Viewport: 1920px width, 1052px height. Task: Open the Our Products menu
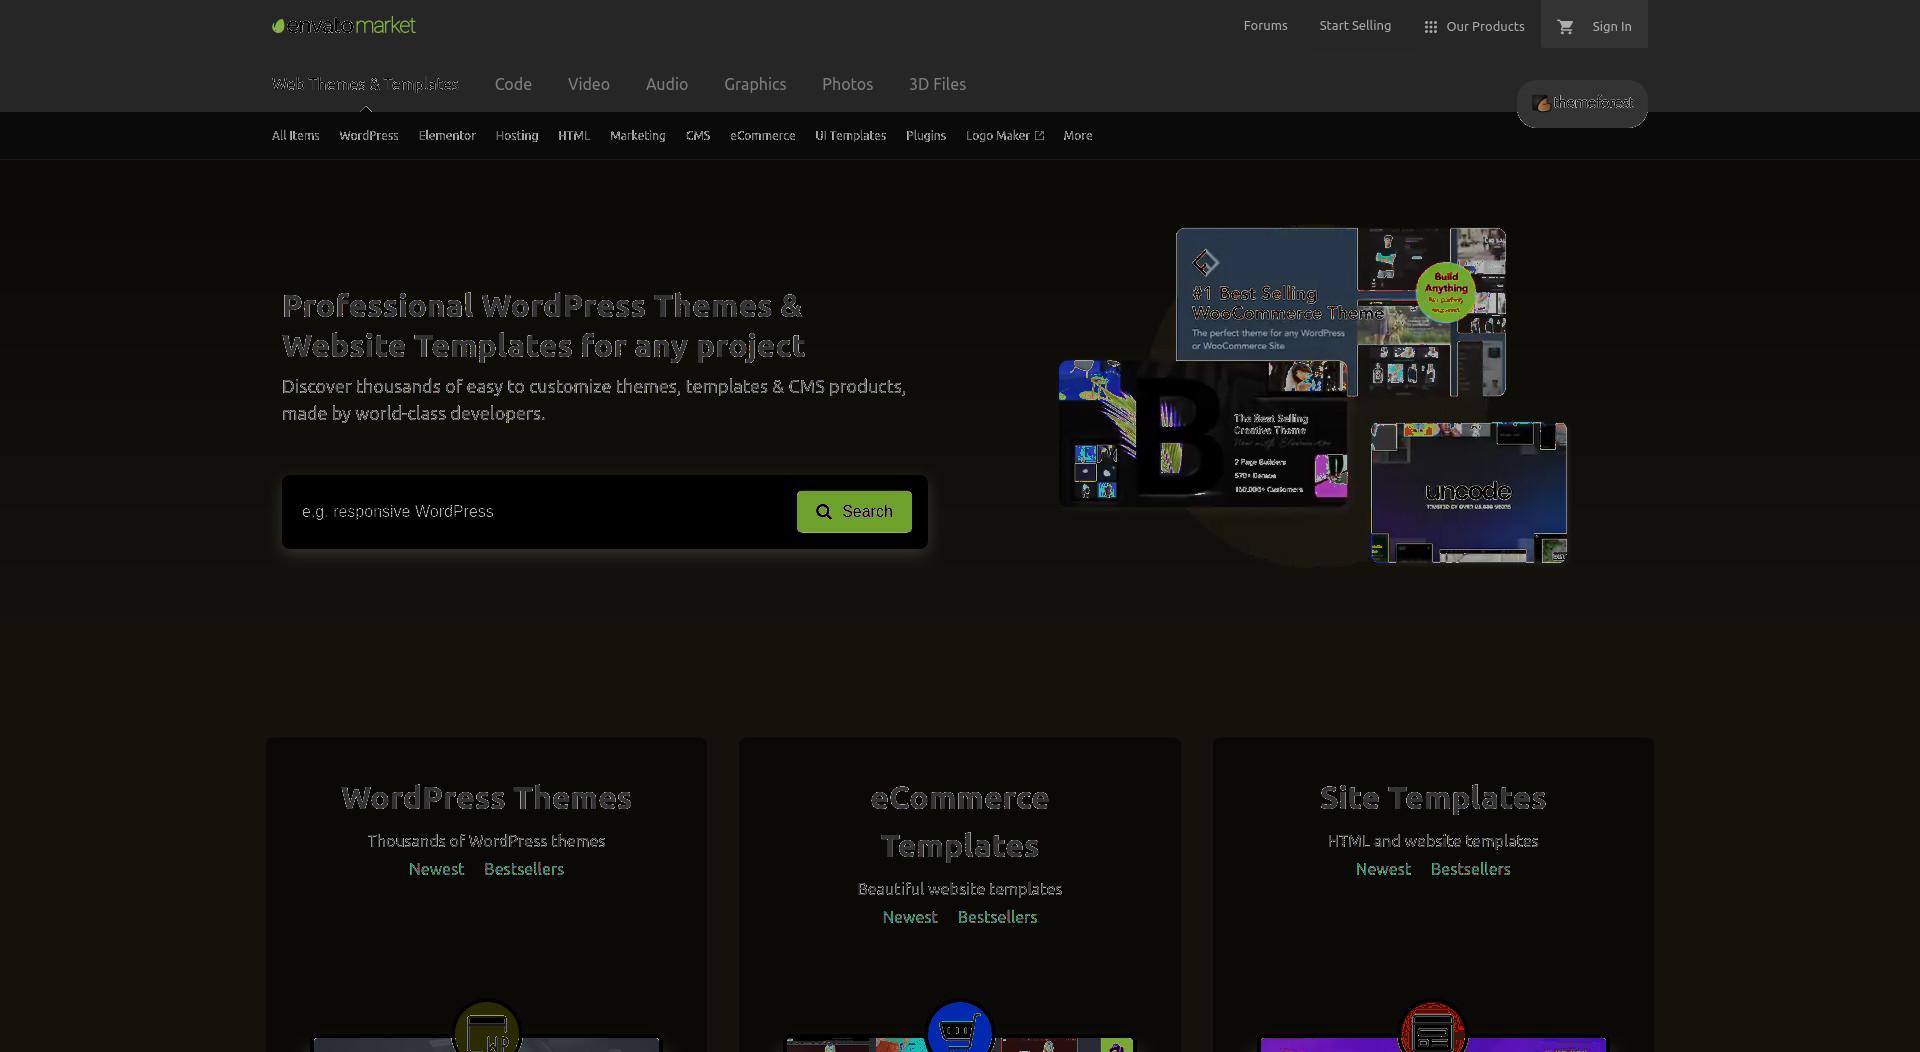pos(1474,27)
